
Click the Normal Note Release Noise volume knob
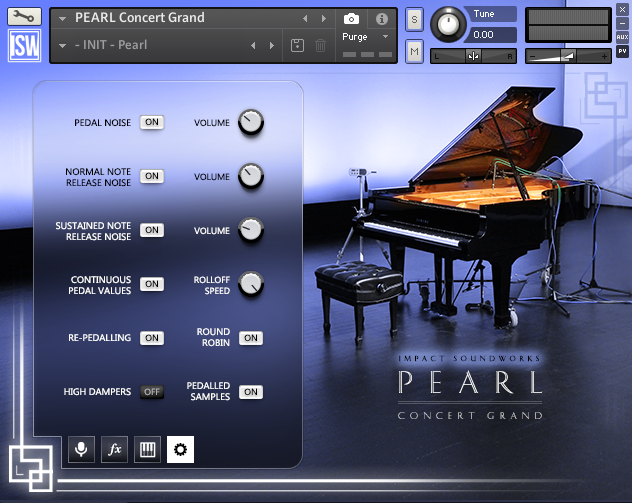point(251,176)
